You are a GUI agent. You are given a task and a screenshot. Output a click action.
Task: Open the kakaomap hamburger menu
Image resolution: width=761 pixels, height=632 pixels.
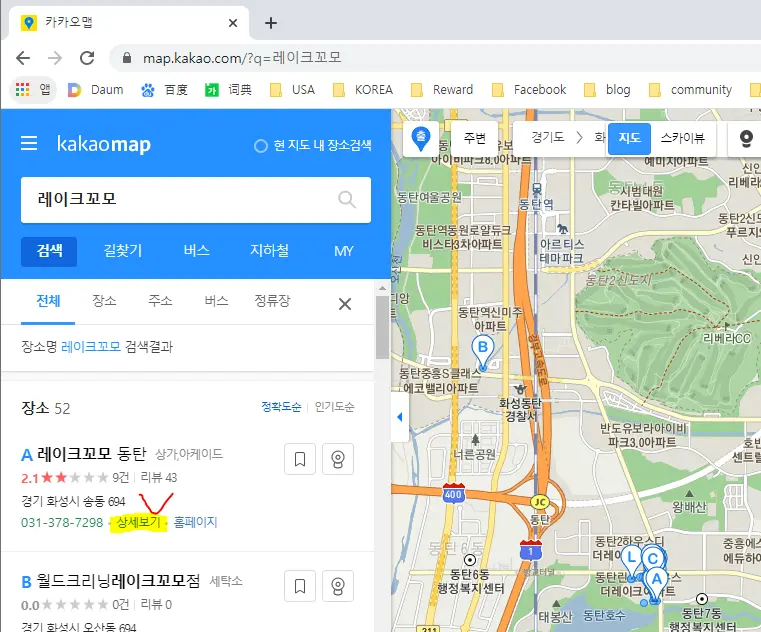[29, 143]
